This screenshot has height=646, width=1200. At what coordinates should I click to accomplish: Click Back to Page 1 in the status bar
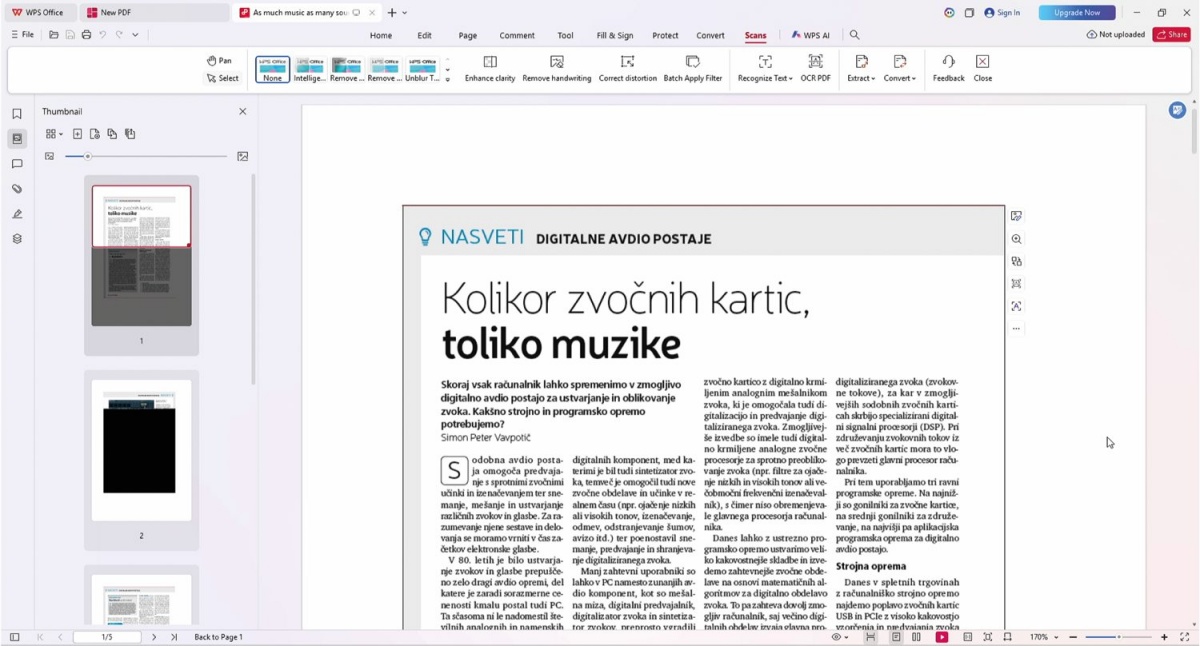[x=218, y=637]
